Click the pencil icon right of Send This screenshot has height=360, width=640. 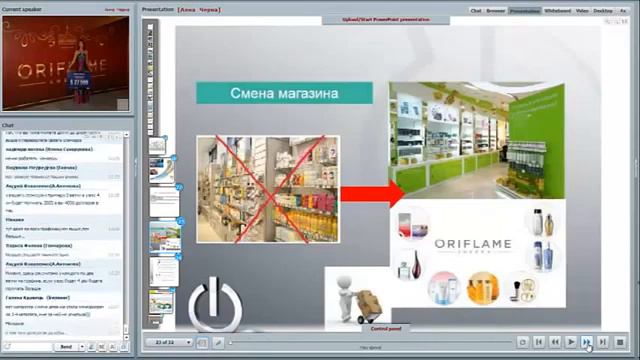click(91, 347)
